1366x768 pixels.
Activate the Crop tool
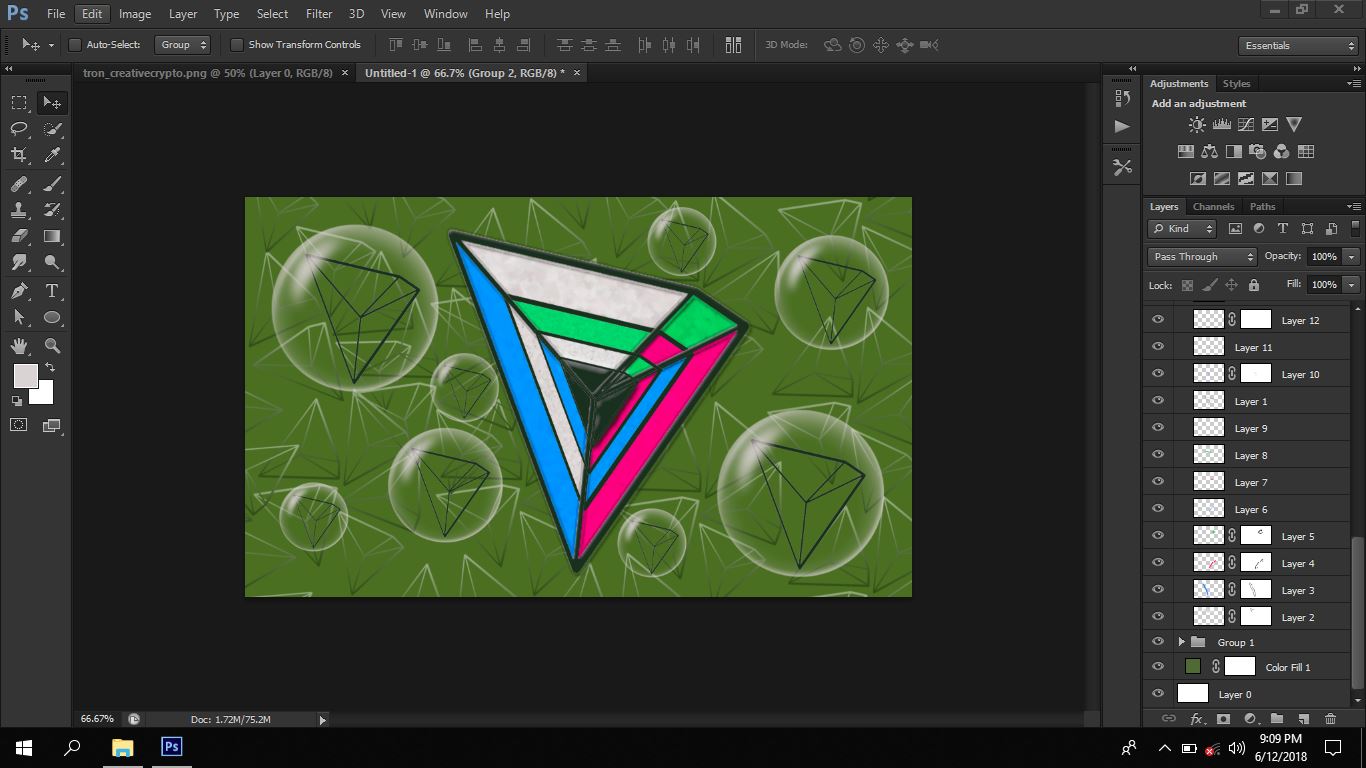[x=19, y=155]
